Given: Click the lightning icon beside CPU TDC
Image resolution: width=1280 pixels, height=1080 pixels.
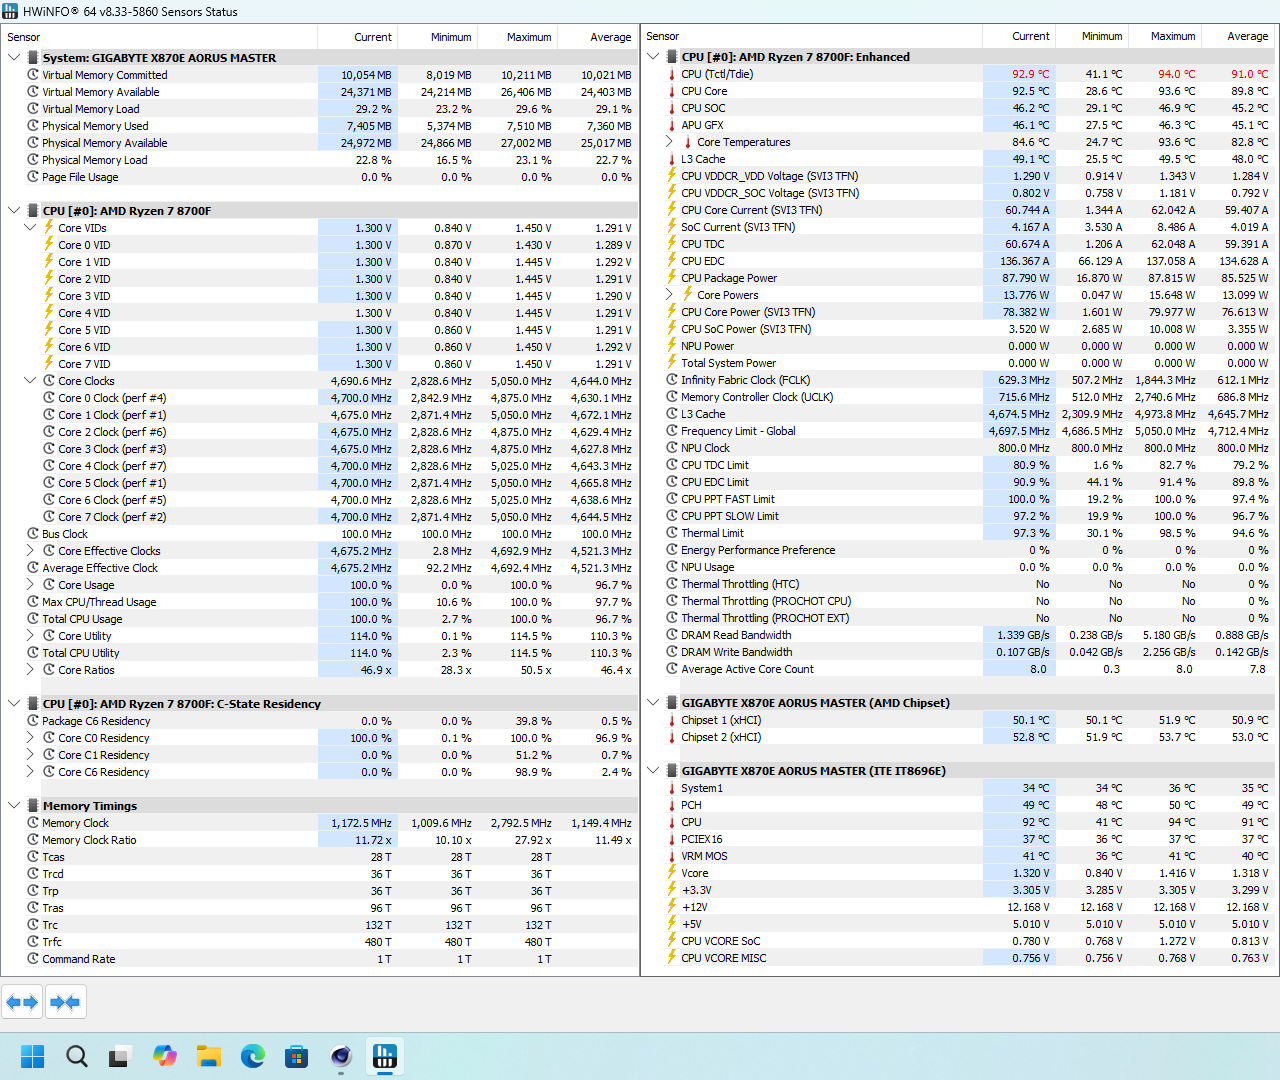Looking at the screenshot, I should [672, 244].
